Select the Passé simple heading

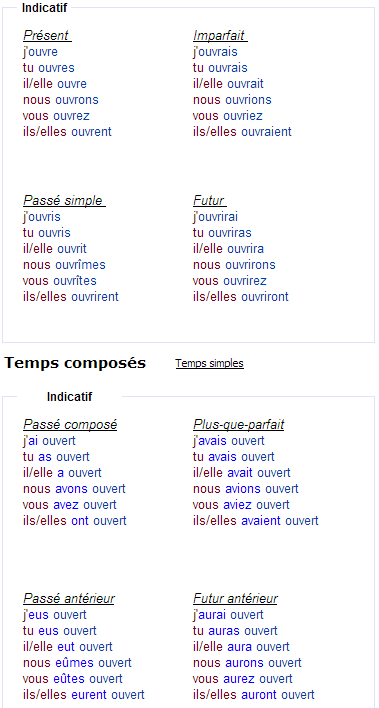coord(65,200)
